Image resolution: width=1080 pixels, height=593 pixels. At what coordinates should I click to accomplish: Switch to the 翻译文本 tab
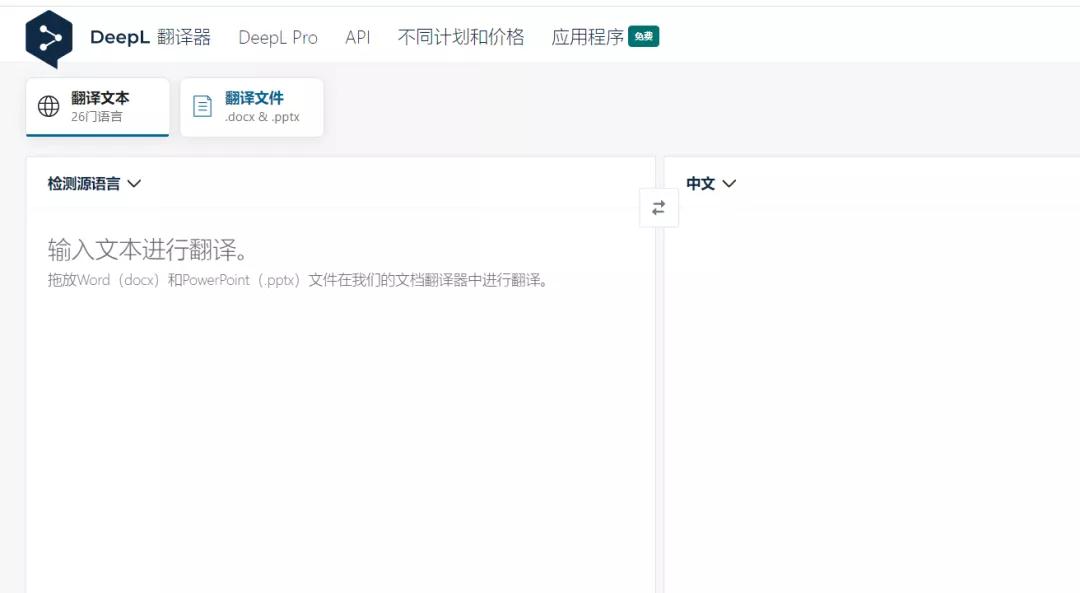[x=98, y=107]
